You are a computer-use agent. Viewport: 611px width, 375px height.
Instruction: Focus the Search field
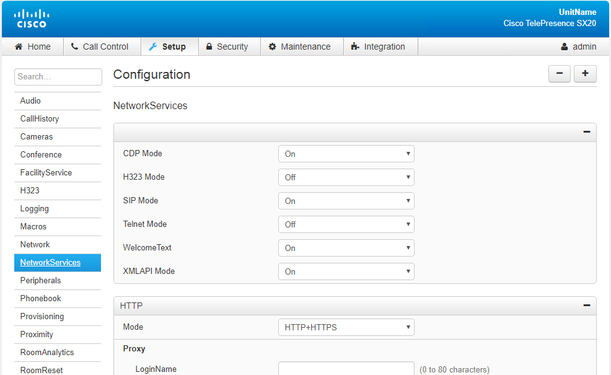click(x=58, y=77)
